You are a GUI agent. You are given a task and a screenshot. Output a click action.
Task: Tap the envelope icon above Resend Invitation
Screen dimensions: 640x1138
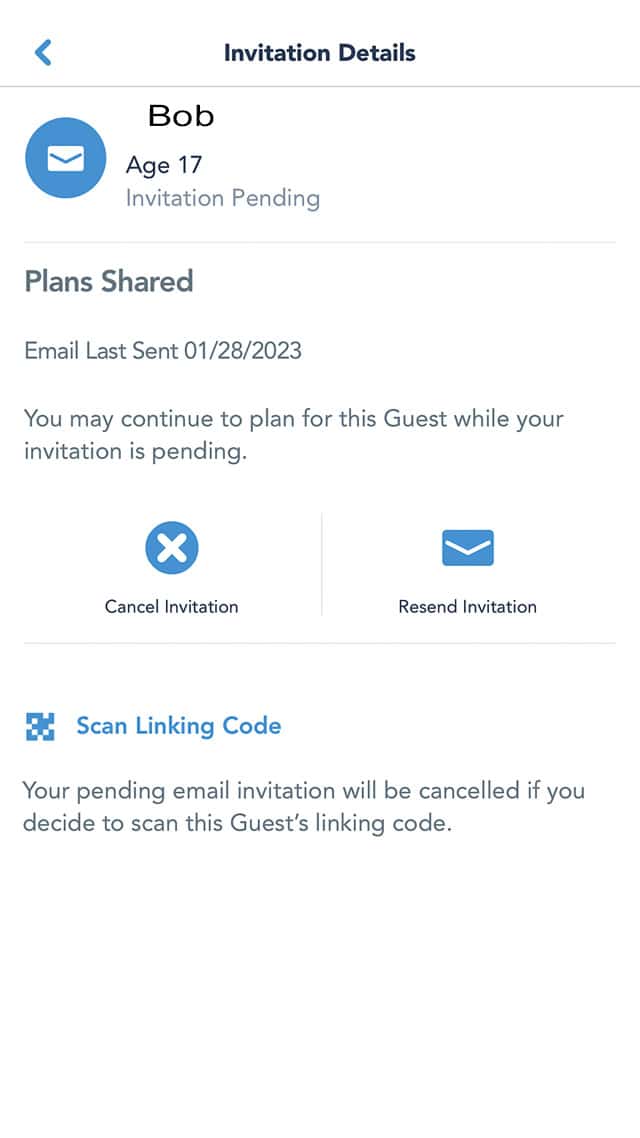pos(467,548)
